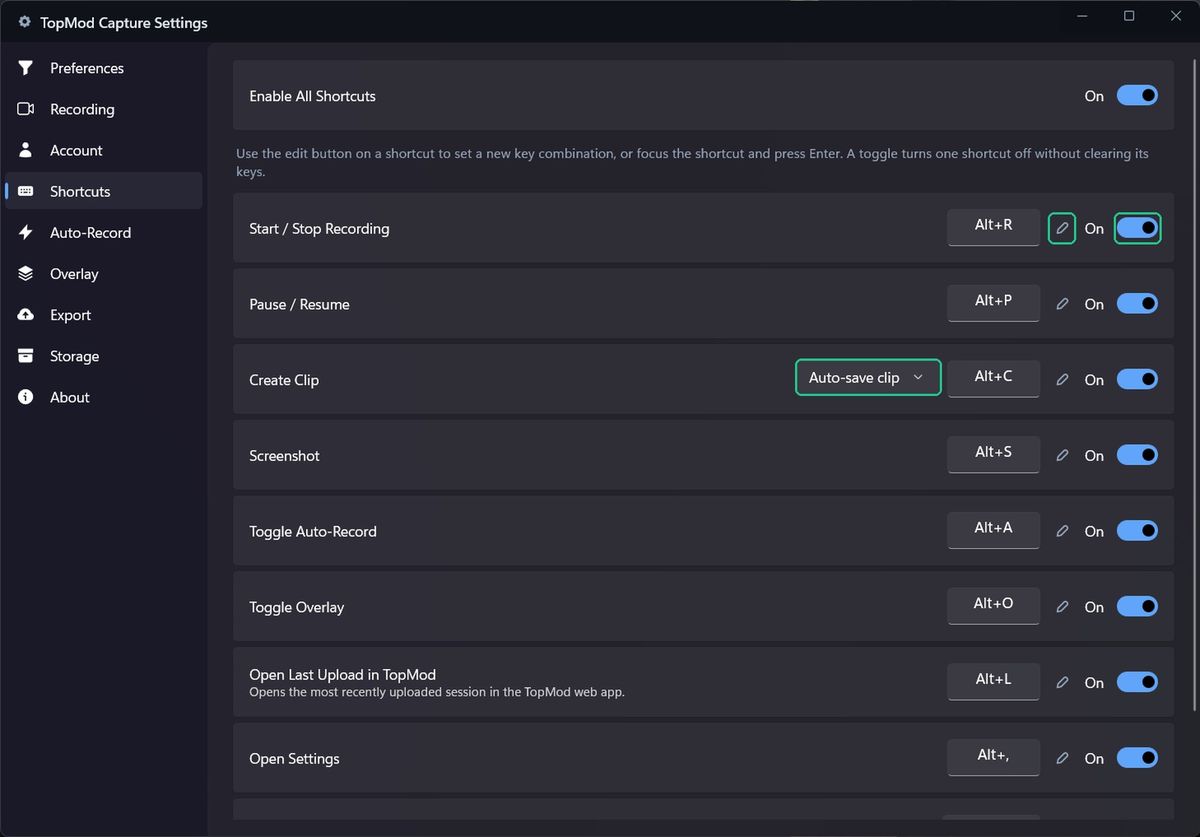Click the Open Last Upload in TopMod label

342,675
